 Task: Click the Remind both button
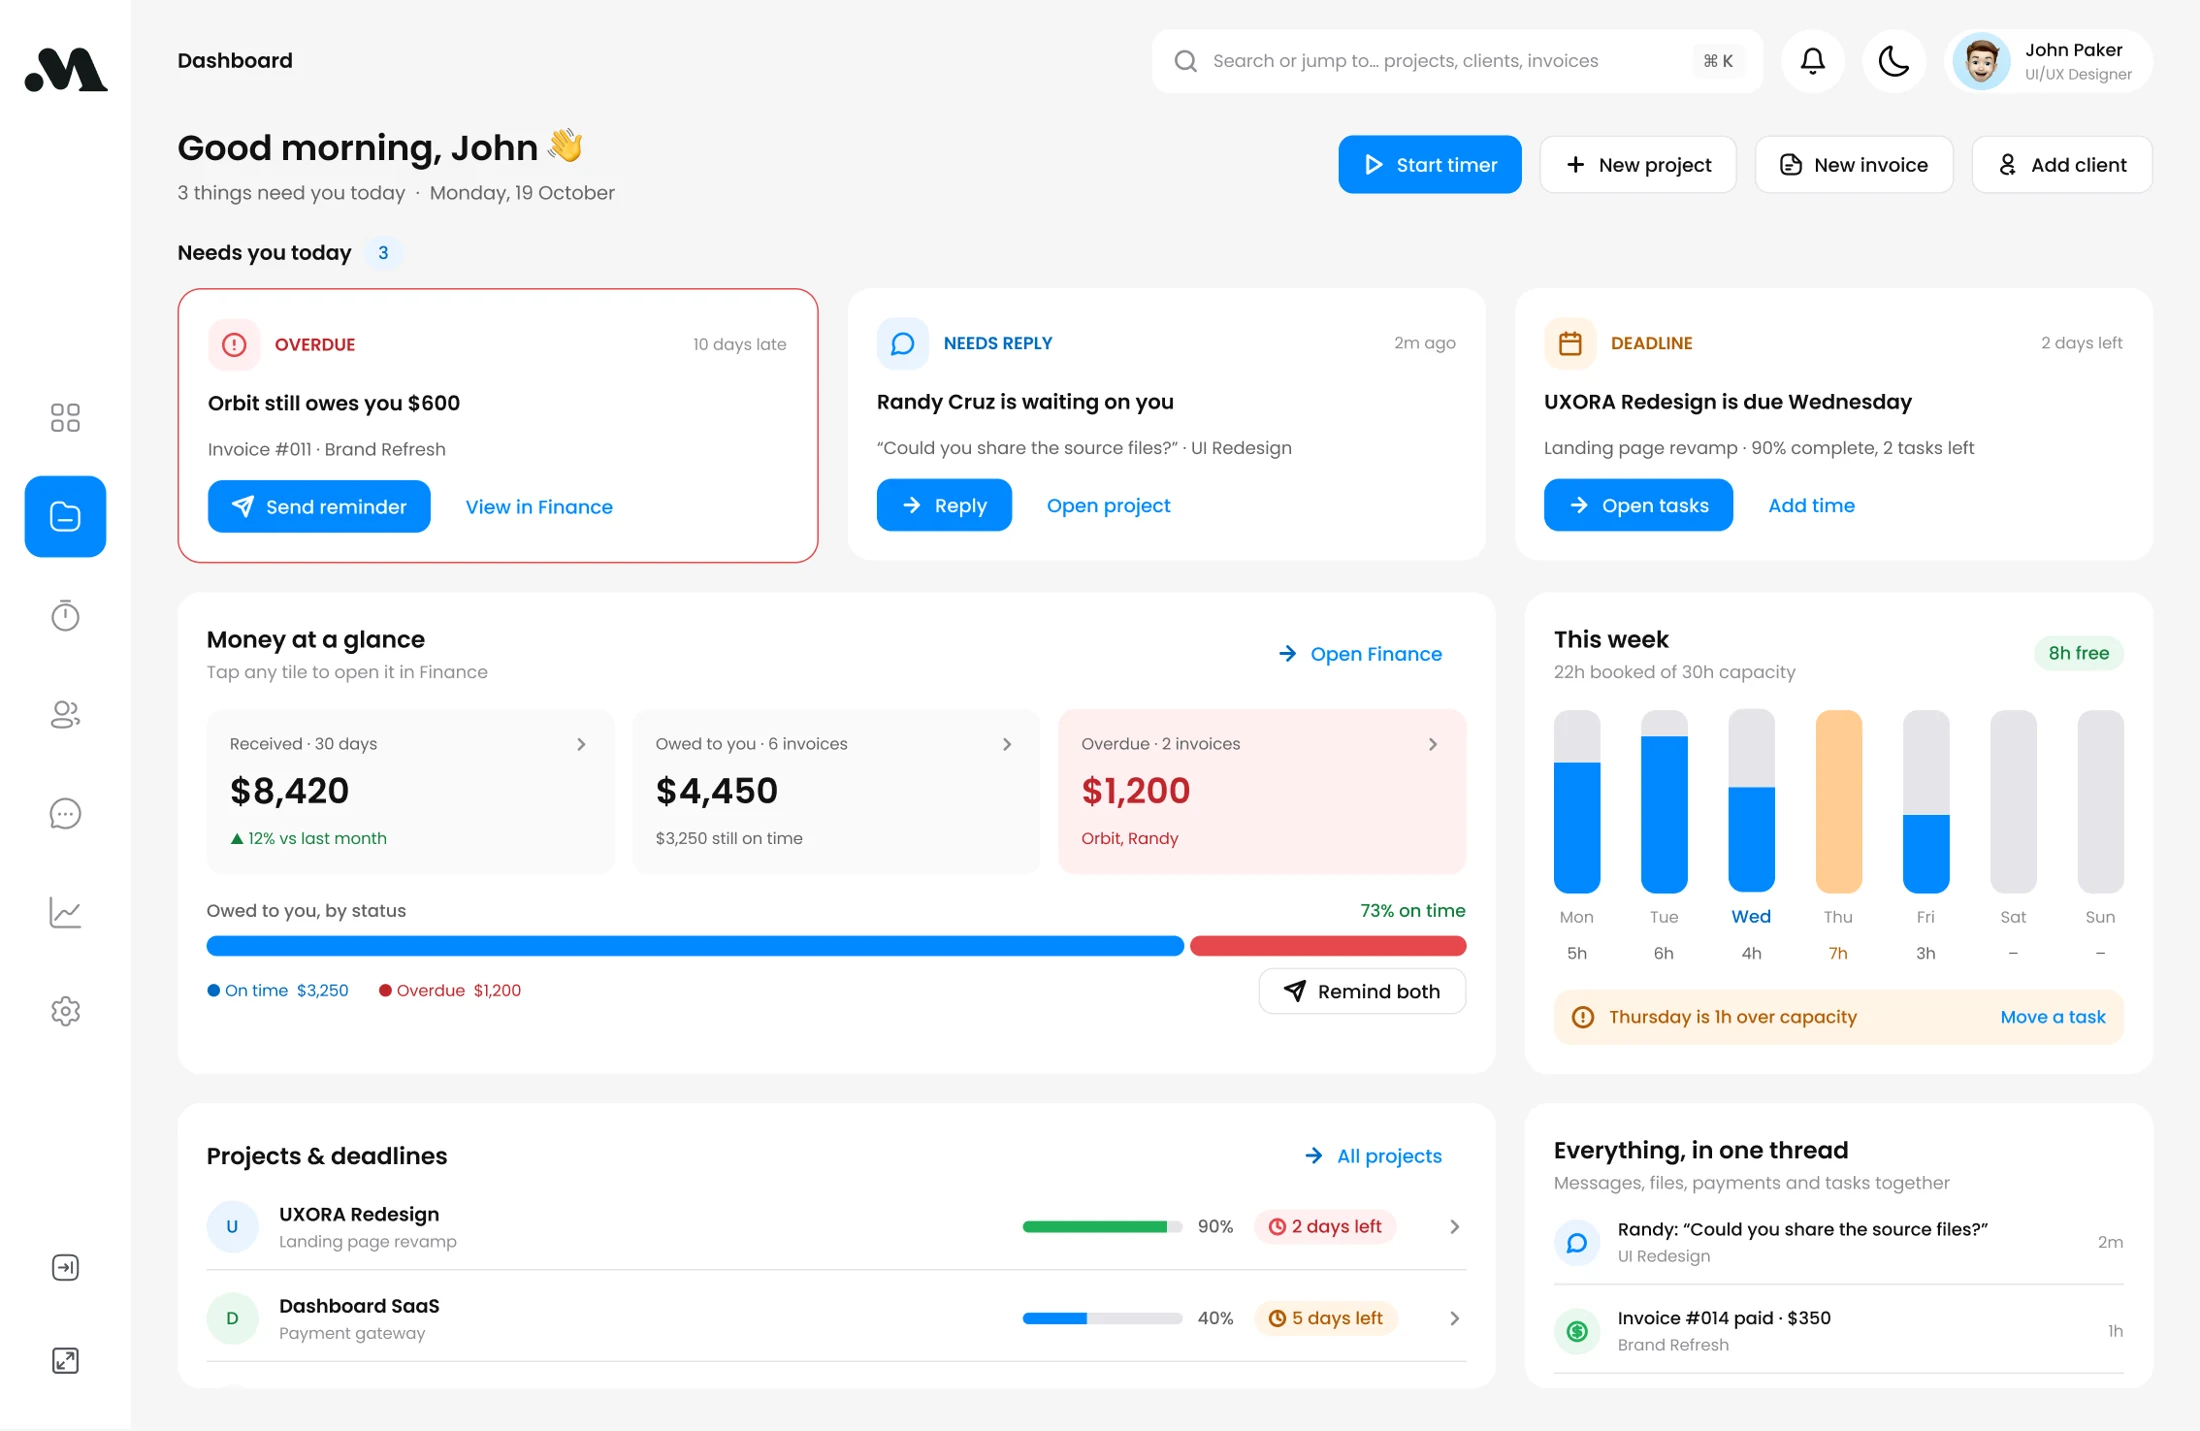coord(1362,991)
